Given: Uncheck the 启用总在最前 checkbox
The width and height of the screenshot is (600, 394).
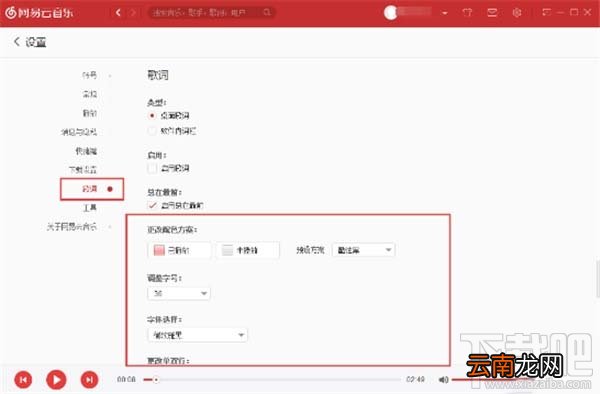Looking at the screenshot, I should coord(152,205).
